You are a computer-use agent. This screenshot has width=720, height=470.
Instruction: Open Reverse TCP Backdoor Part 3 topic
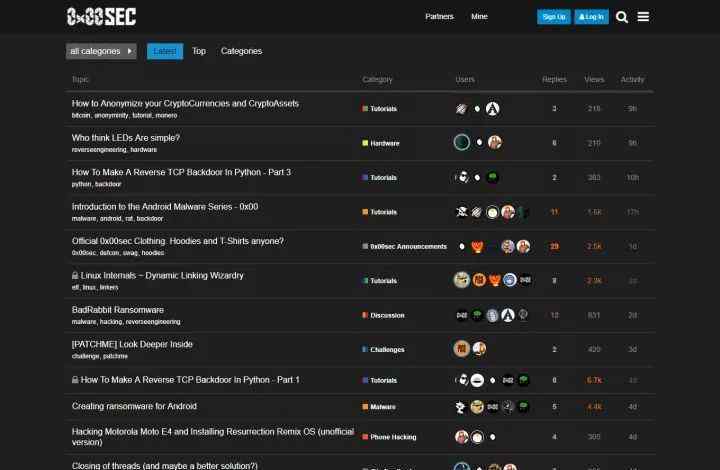181,172
